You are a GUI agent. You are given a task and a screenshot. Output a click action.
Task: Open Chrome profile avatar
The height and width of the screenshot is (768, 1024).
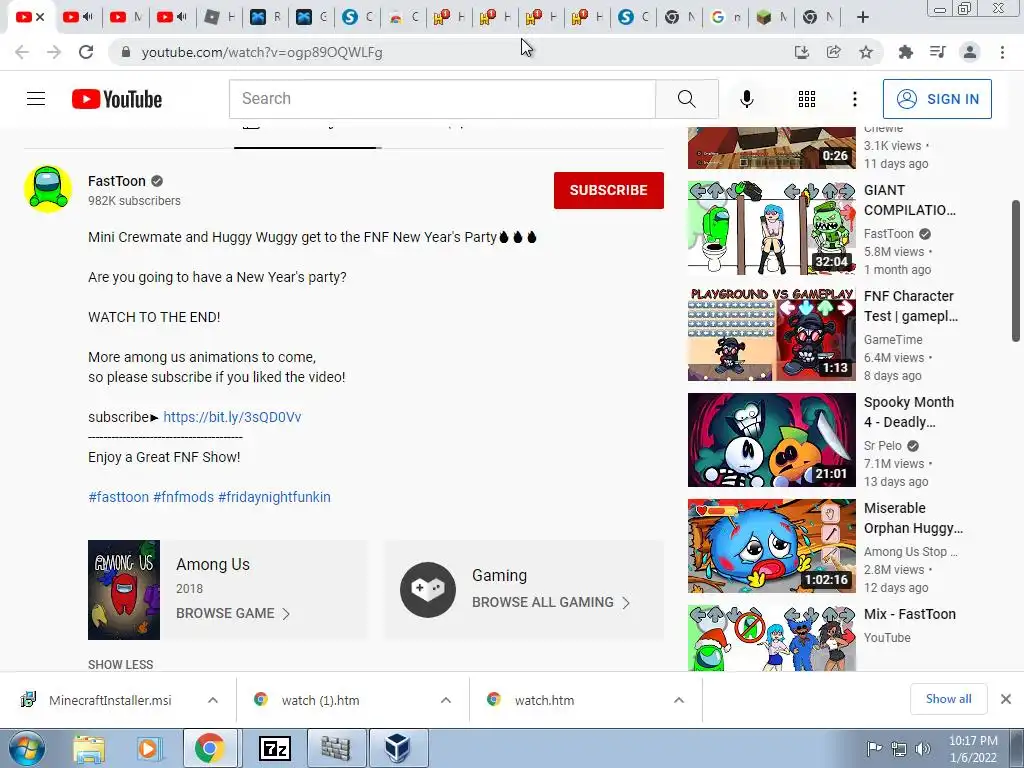point(970,52)
